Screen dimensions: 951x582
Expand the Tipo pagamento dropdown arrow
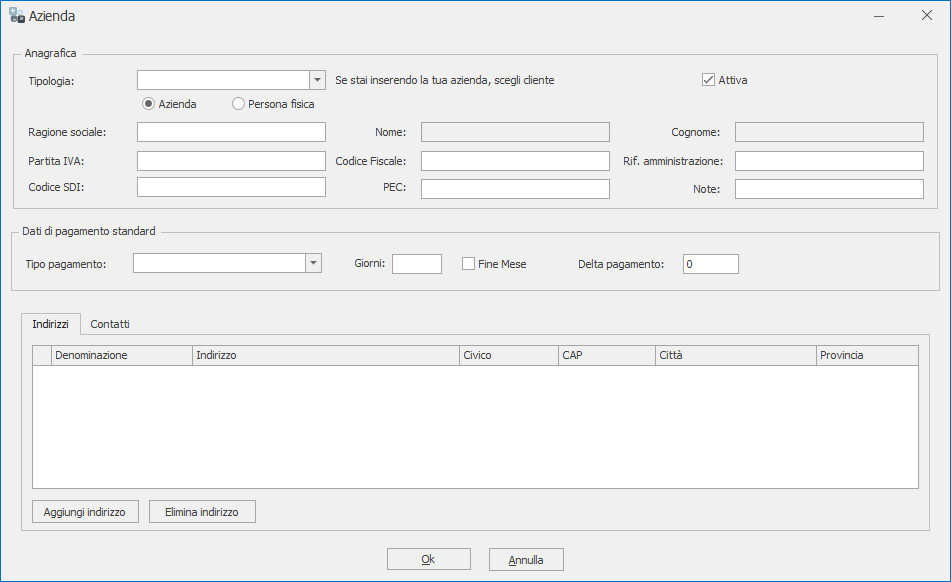click(x=313, y=263)
